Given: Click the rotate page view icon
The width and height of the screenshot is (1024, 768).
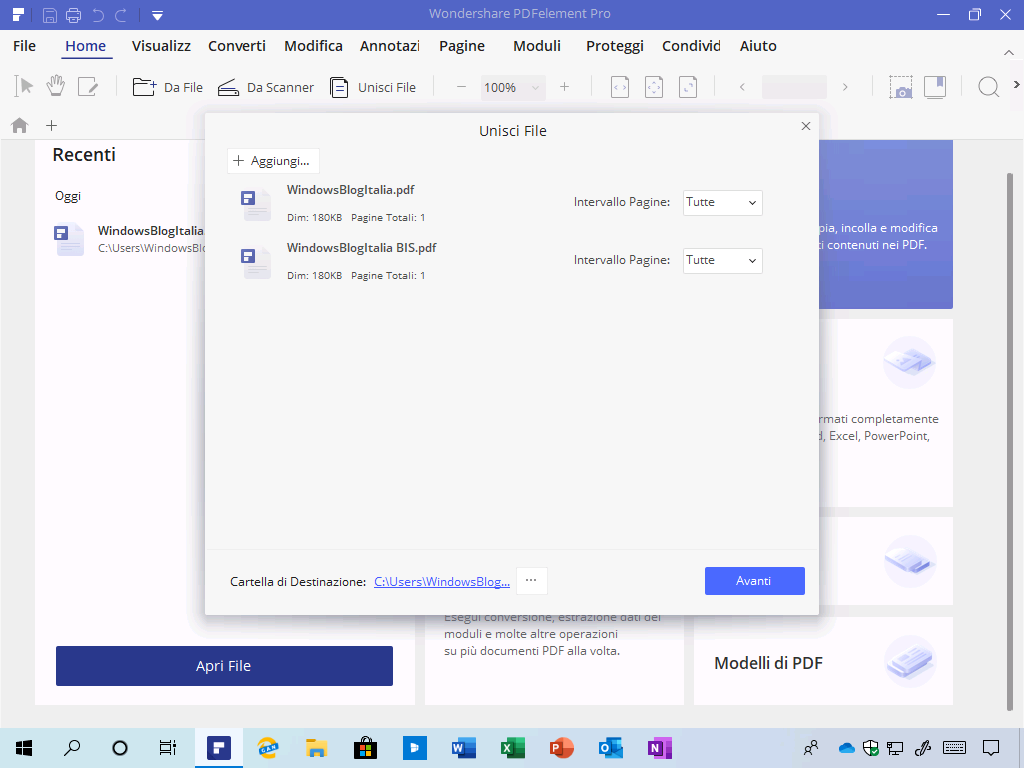Looking at the screenshot, I should pyautogui.click(x=688, y=87).
